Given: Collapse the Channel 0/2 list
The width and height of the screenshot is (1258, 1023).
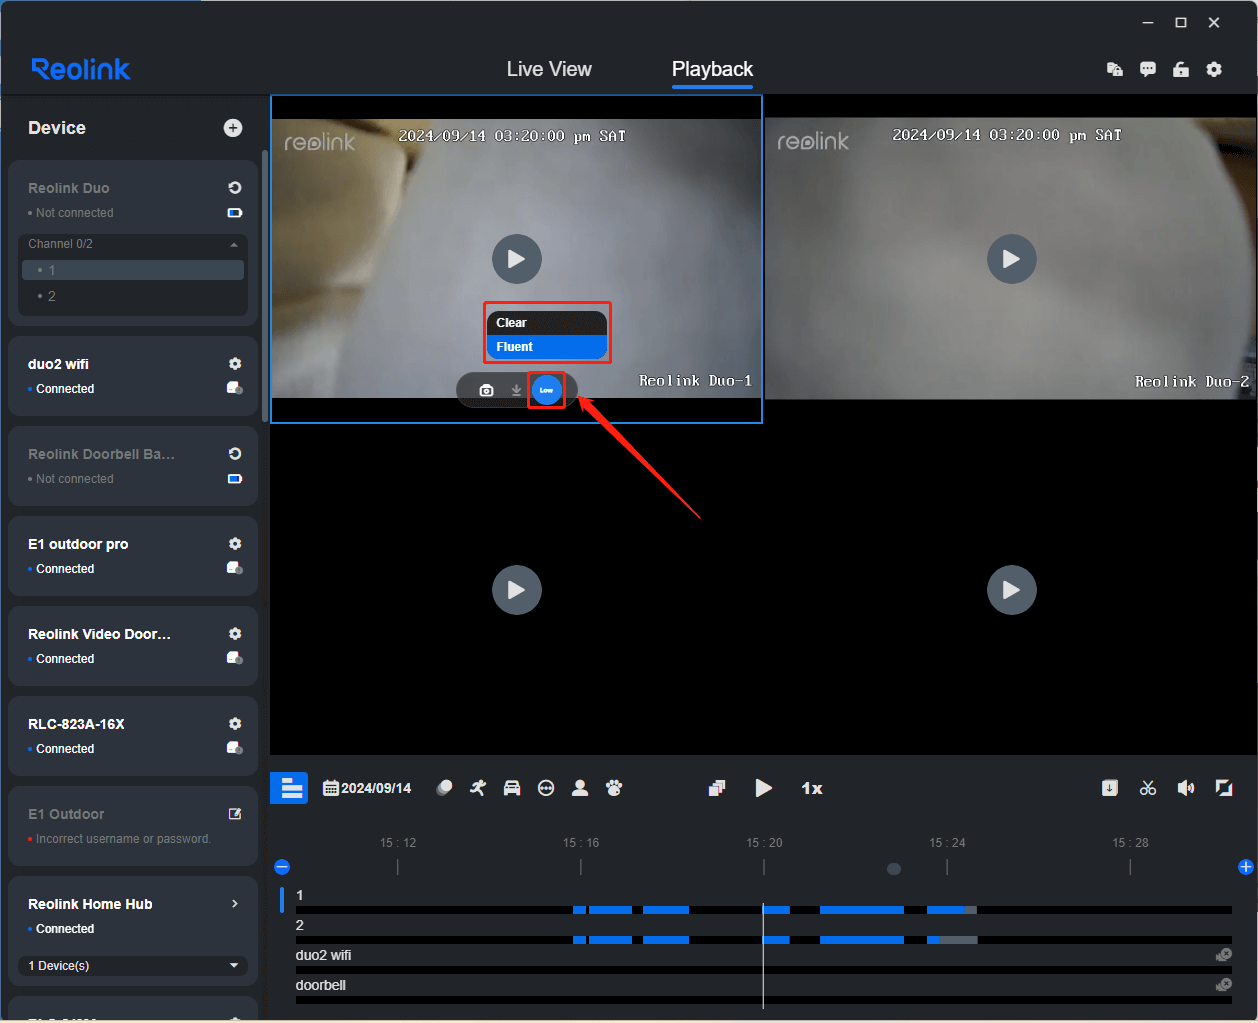Looking at the screenshot, I should click(234, 244).
